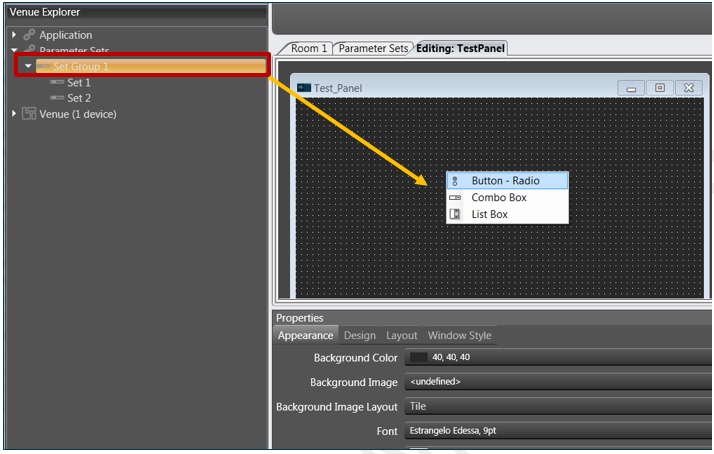Click the Venue Explorer panel title
The image size is (714, 454).
click(45, 12)
